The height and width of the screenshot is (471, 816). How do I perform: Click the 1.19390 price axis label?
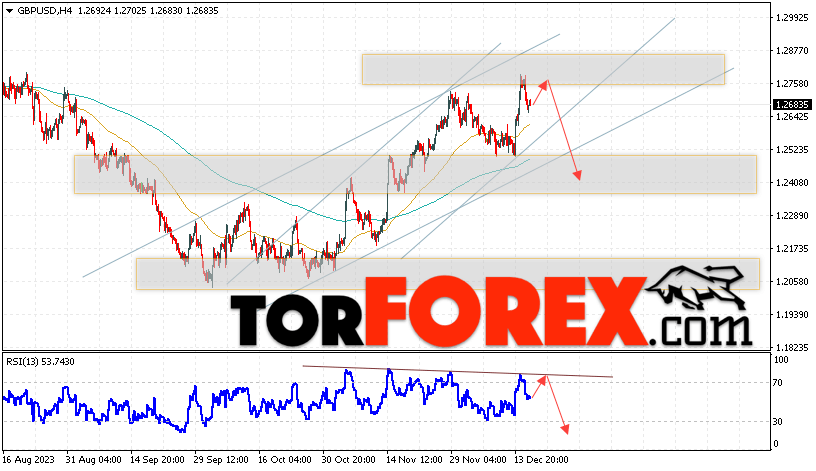click(792, 315)
